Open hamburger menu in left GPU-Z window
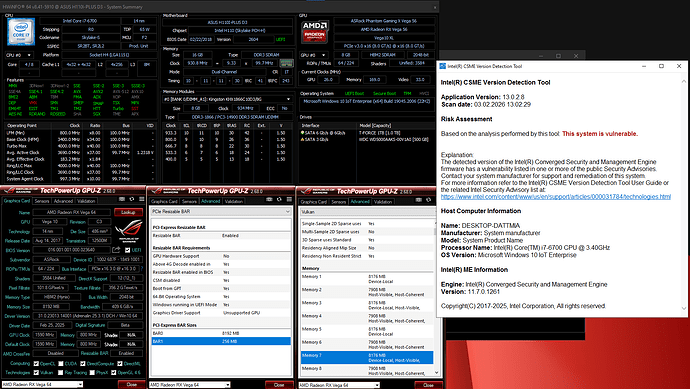The width and height of the screenshot is (690, 389). pyautogui.click(x=141, y=199)
